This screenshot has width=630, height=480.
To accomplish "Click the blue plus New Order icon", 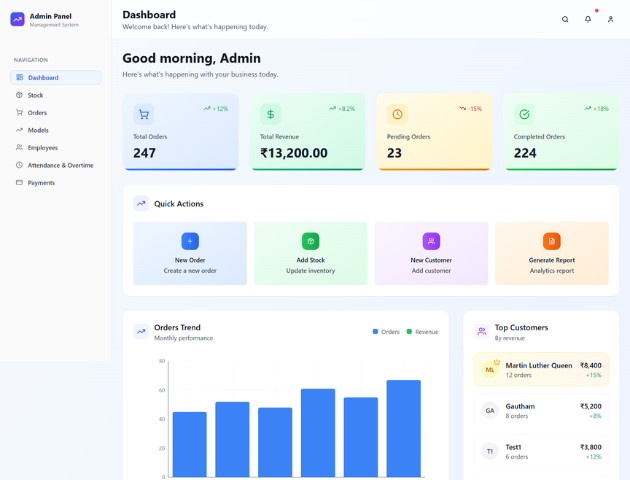I will (x=190, y=241).
